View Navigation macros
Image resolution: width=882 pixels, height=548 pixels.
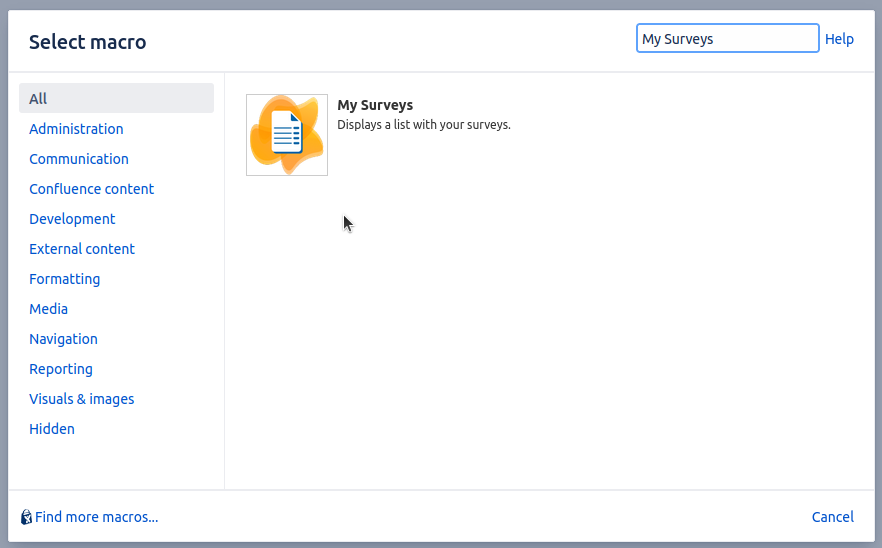click(x=63, y=339)
